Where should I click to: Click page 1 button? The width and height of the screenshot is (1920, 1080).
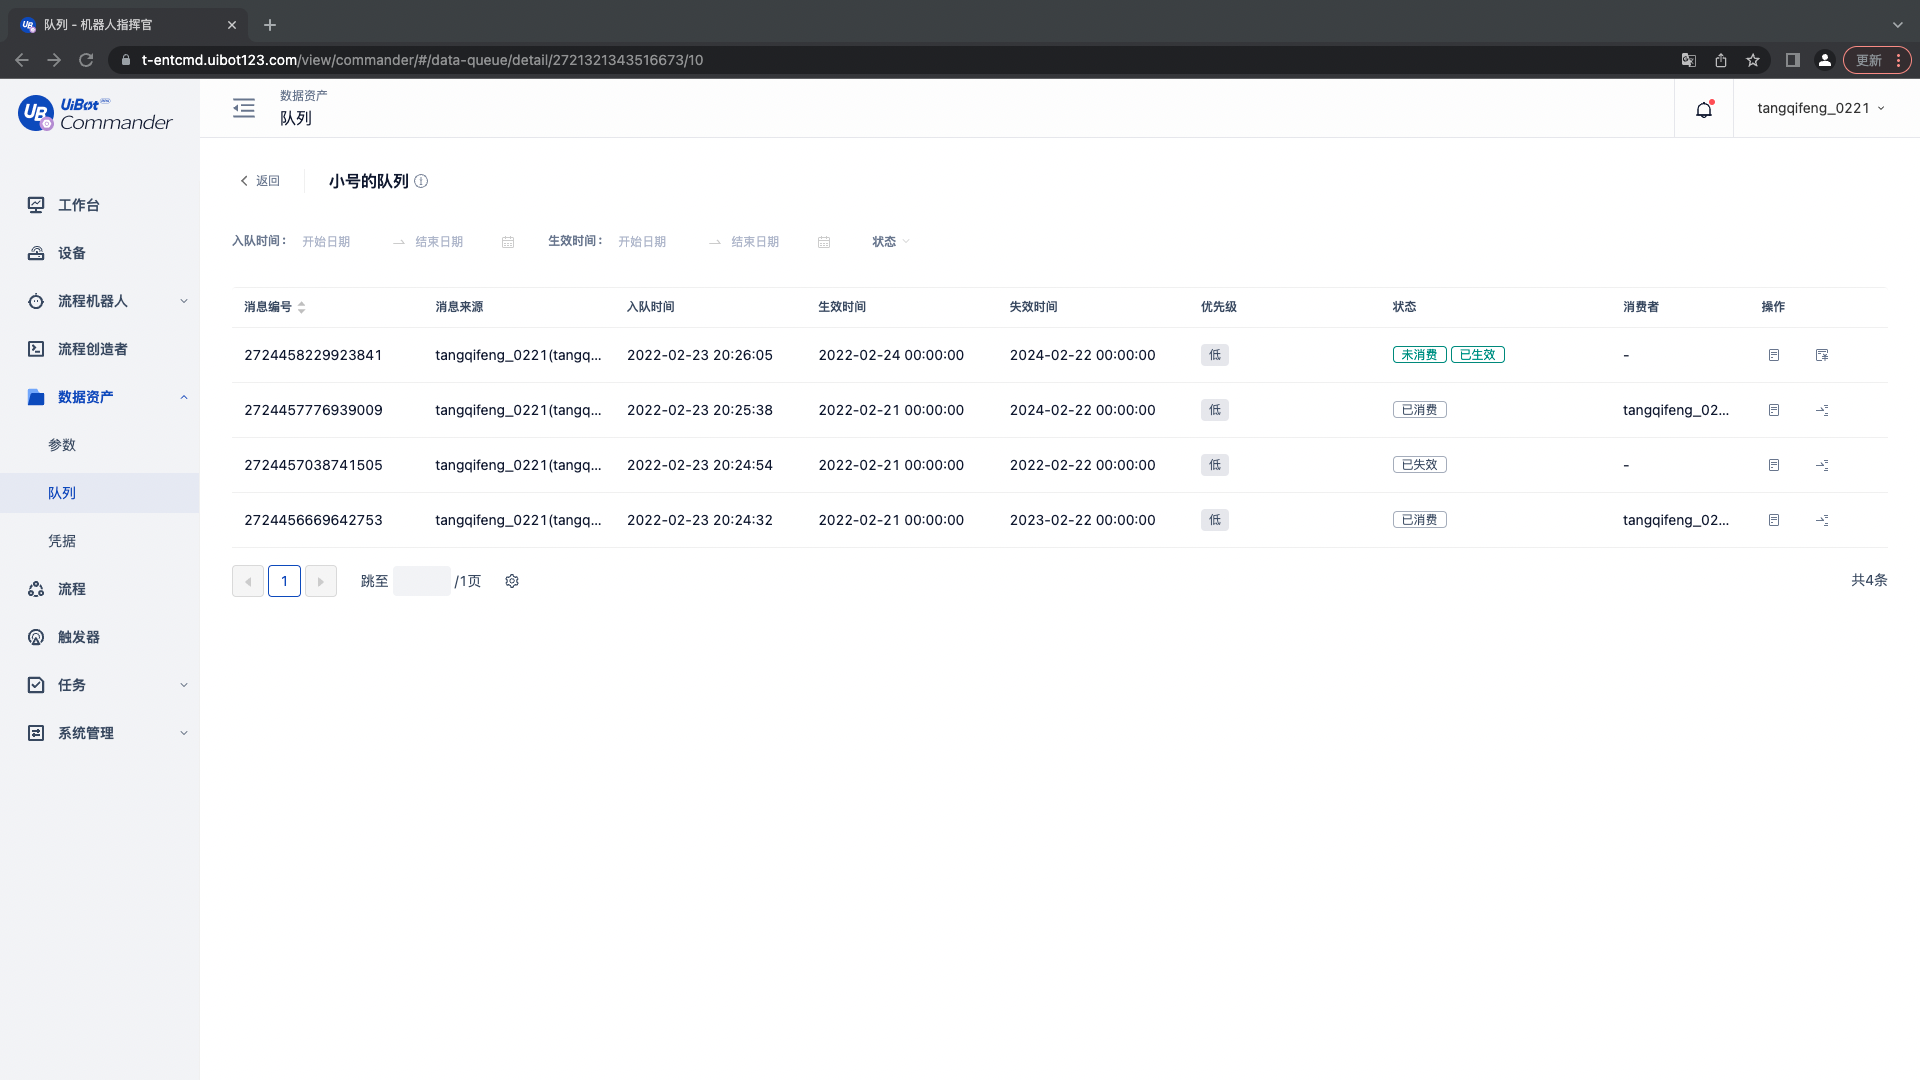(x=284, y=581)
